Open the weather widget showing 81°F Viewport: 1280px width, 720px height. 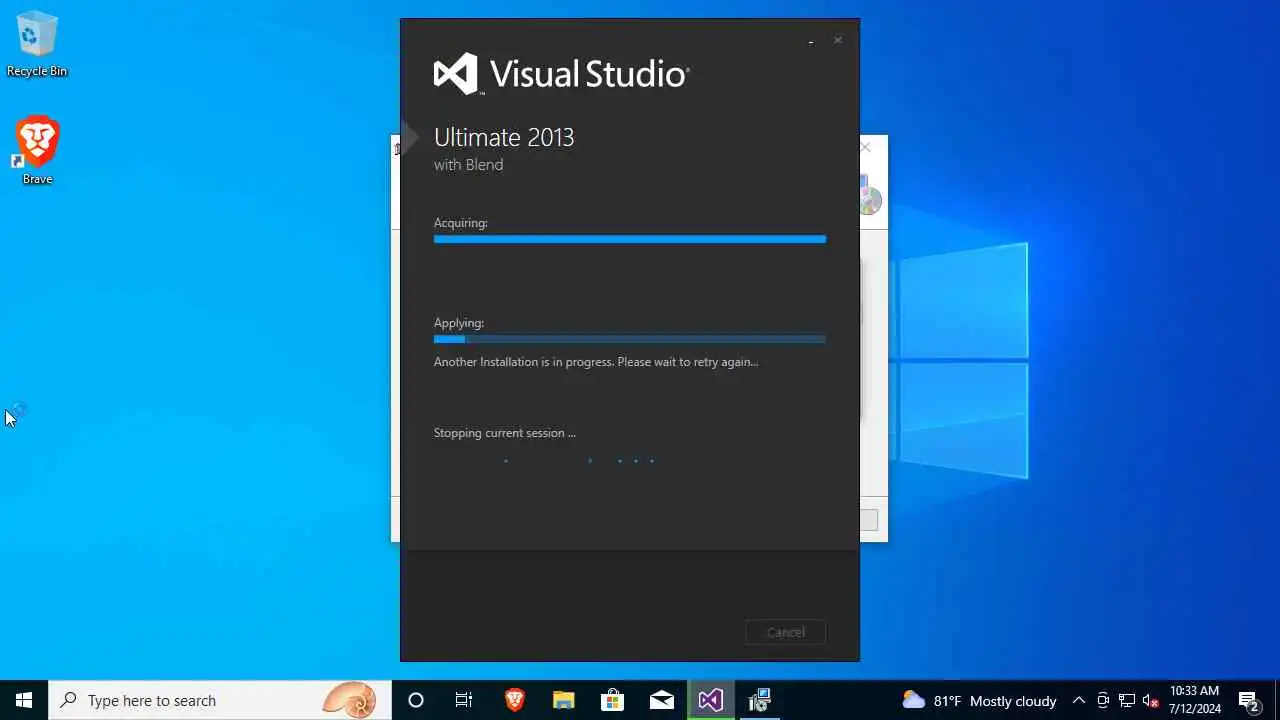[979, 700]
